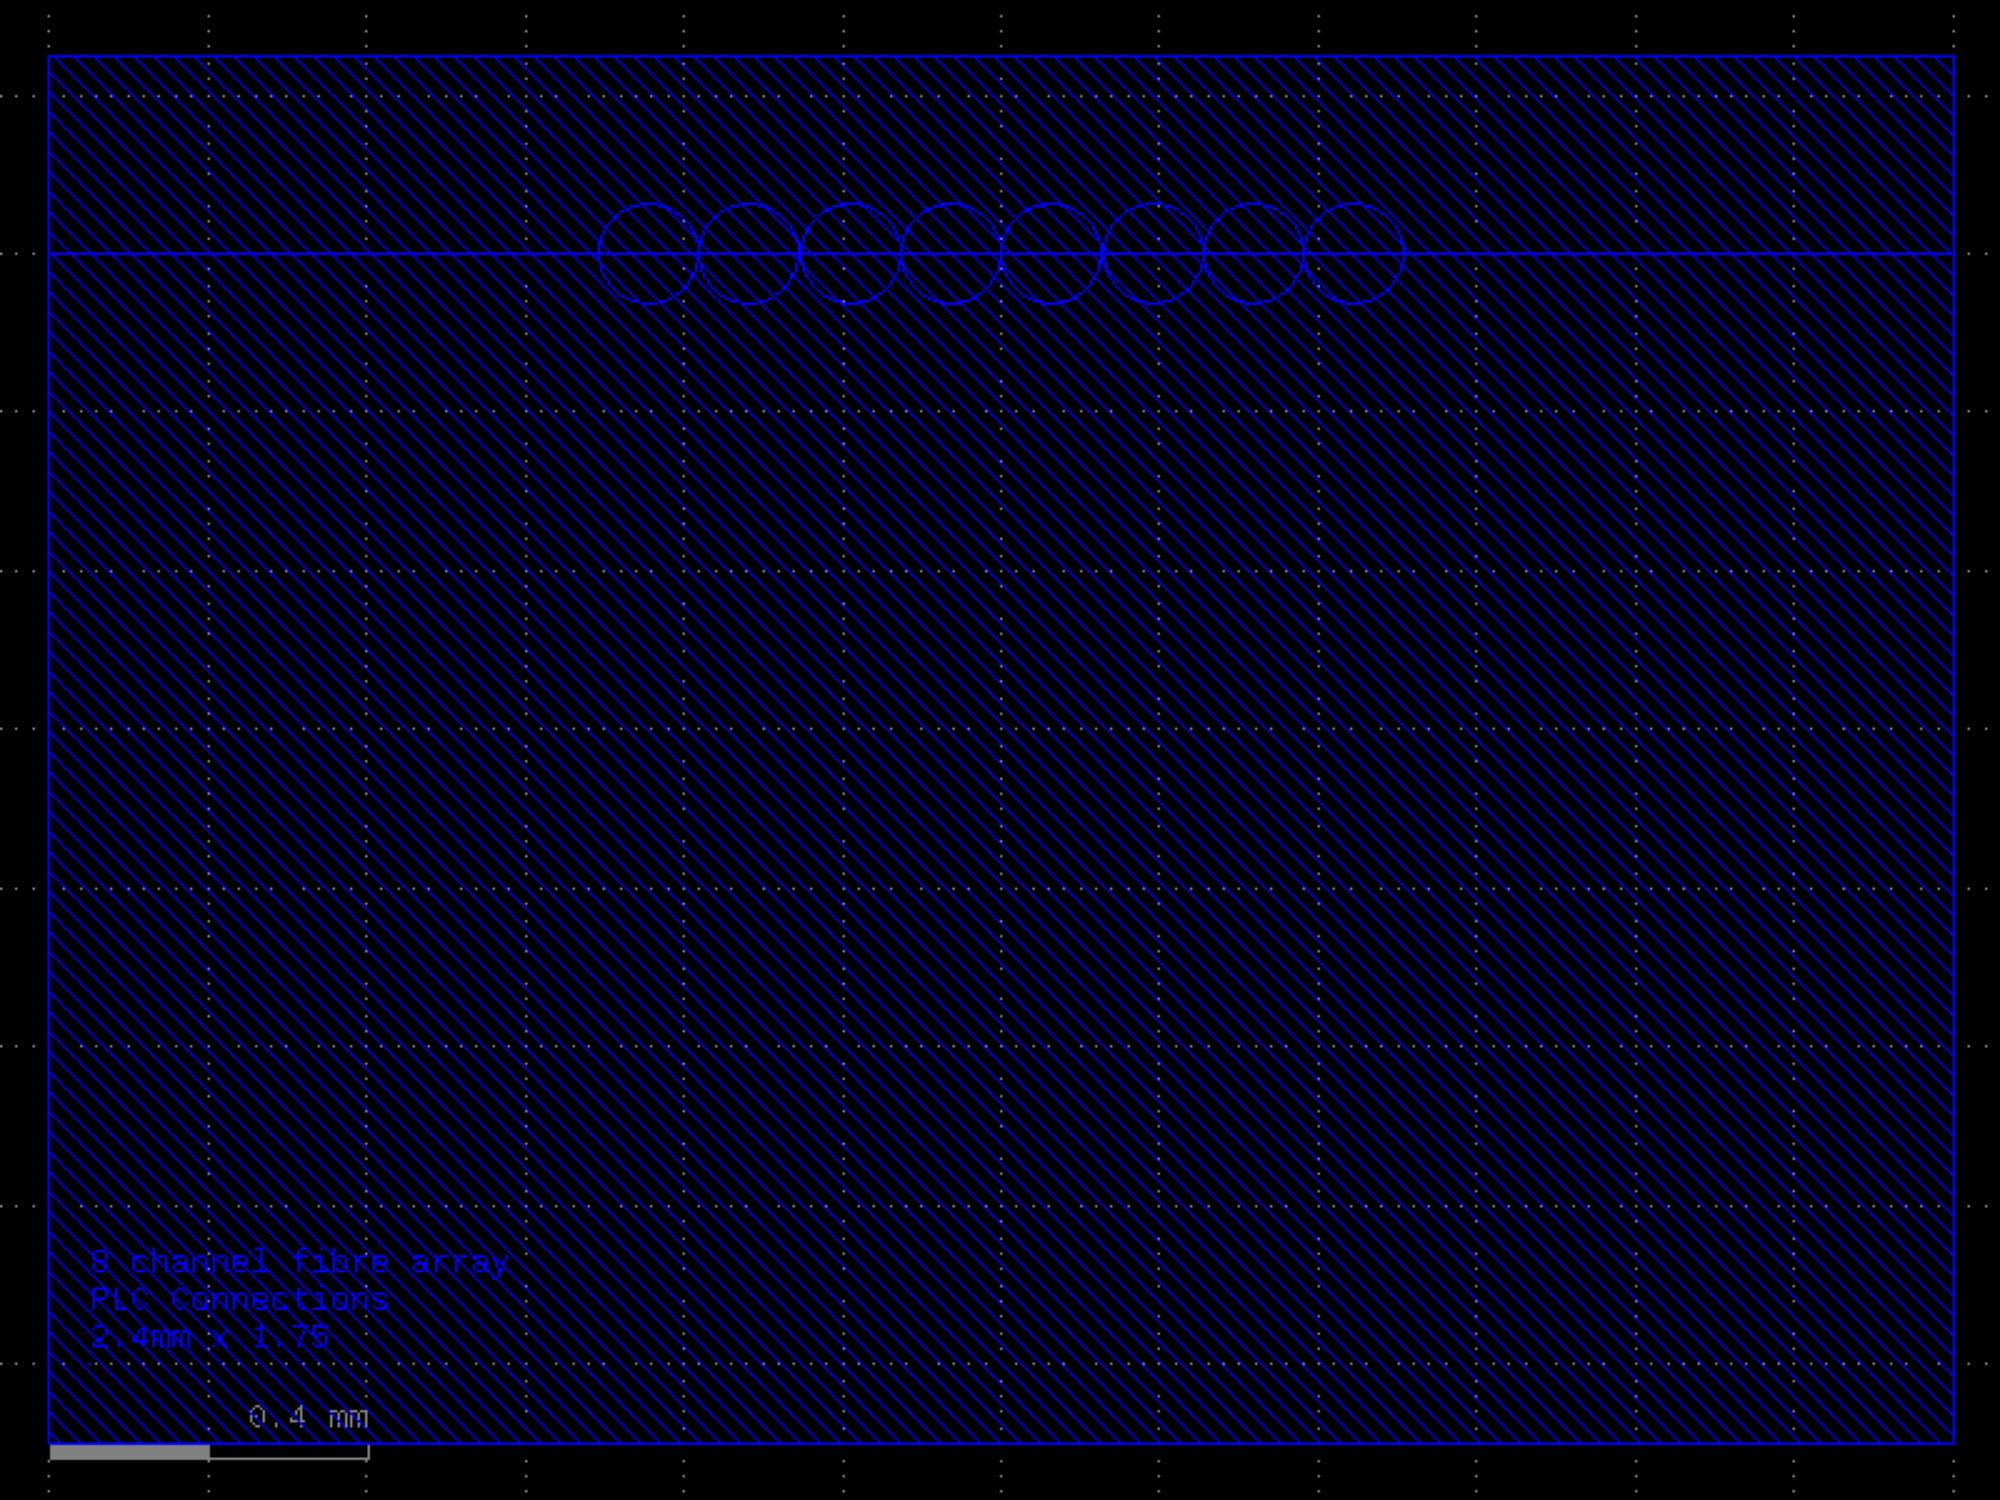2000x1500 pixels.
Task: Click the '0.4 mm' scale bar label
Action: coord(308,1417)
